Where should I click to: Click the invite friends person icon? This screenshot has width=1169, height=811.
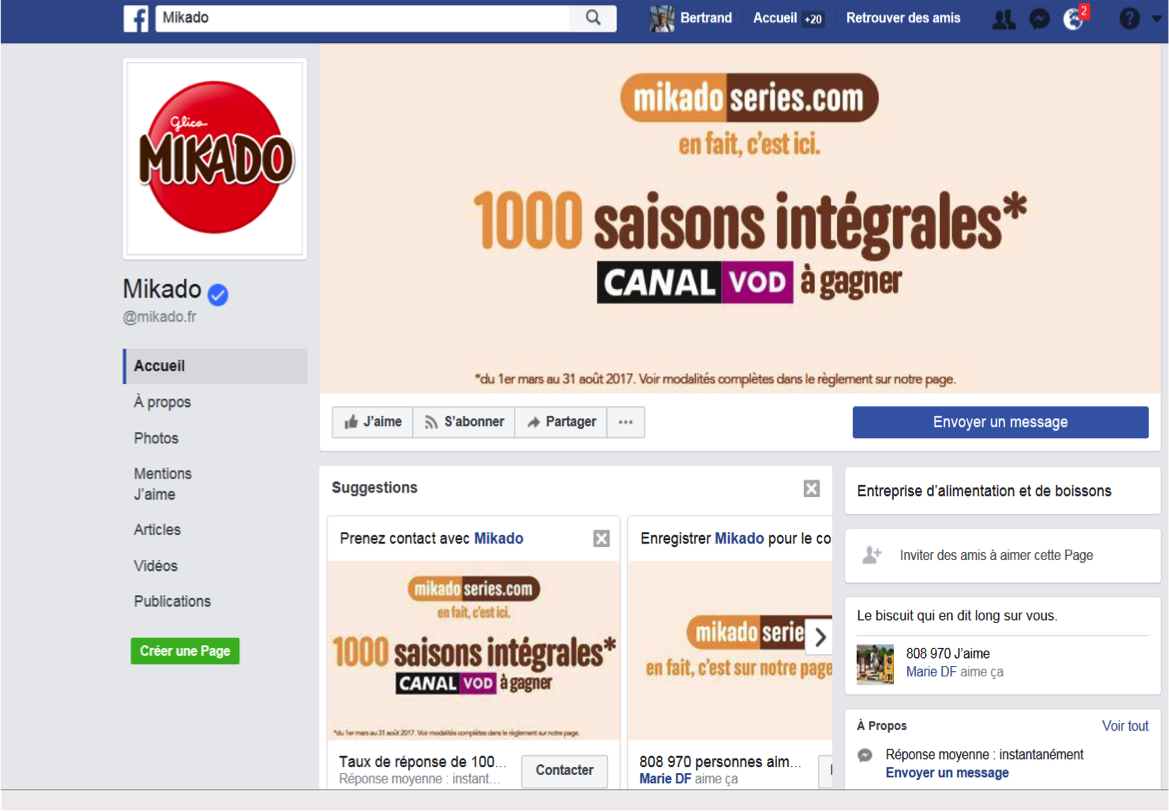coord(872,555)
